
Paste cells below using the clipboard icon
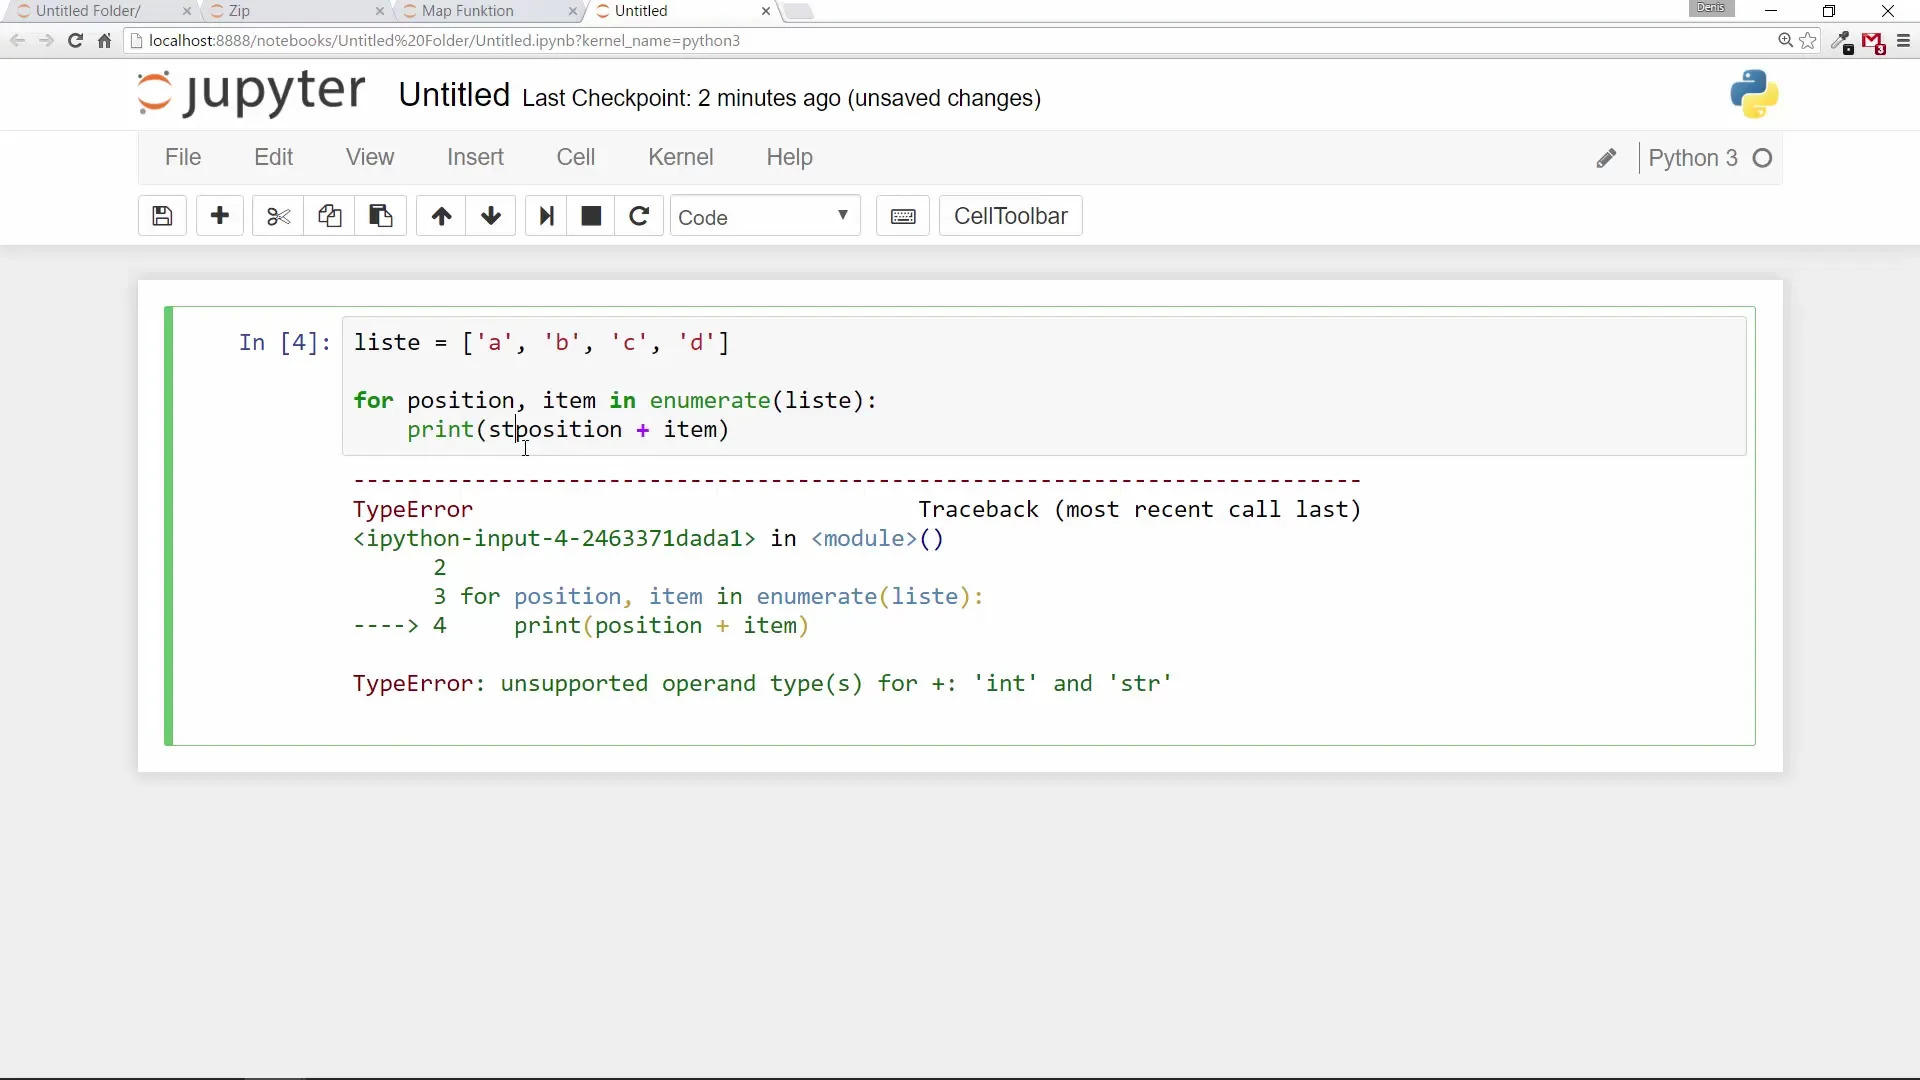[380, 216]
